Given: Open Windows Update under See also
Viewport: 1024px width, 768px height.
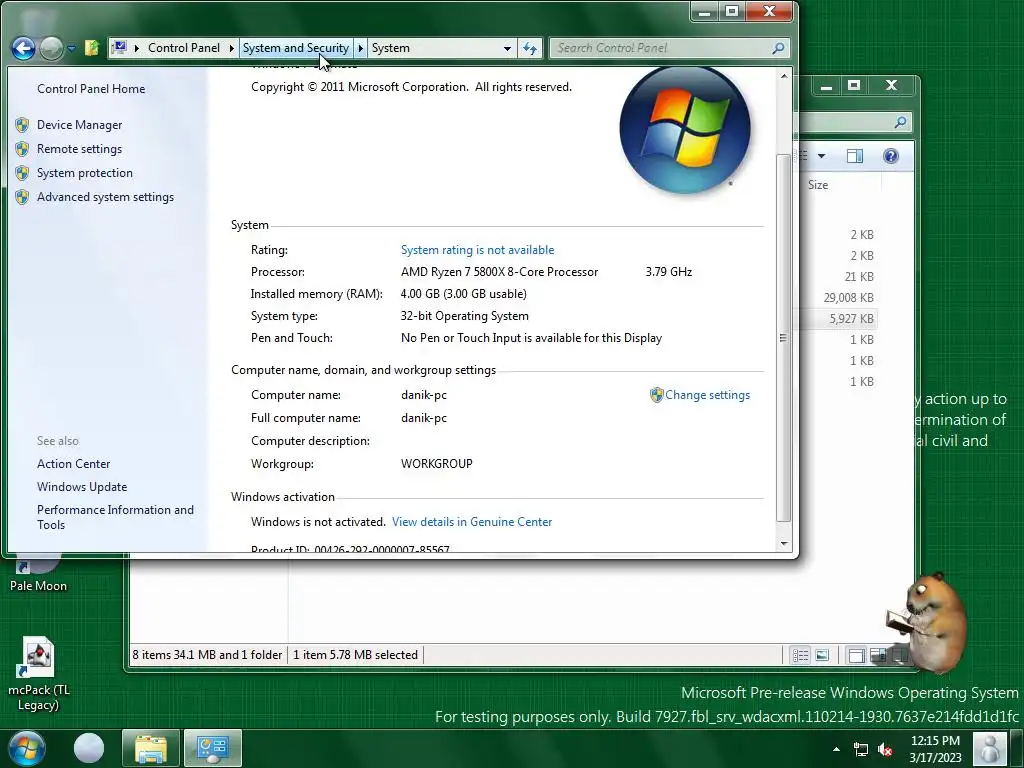Looking at the screenshot, I should [x=82, y=487].
